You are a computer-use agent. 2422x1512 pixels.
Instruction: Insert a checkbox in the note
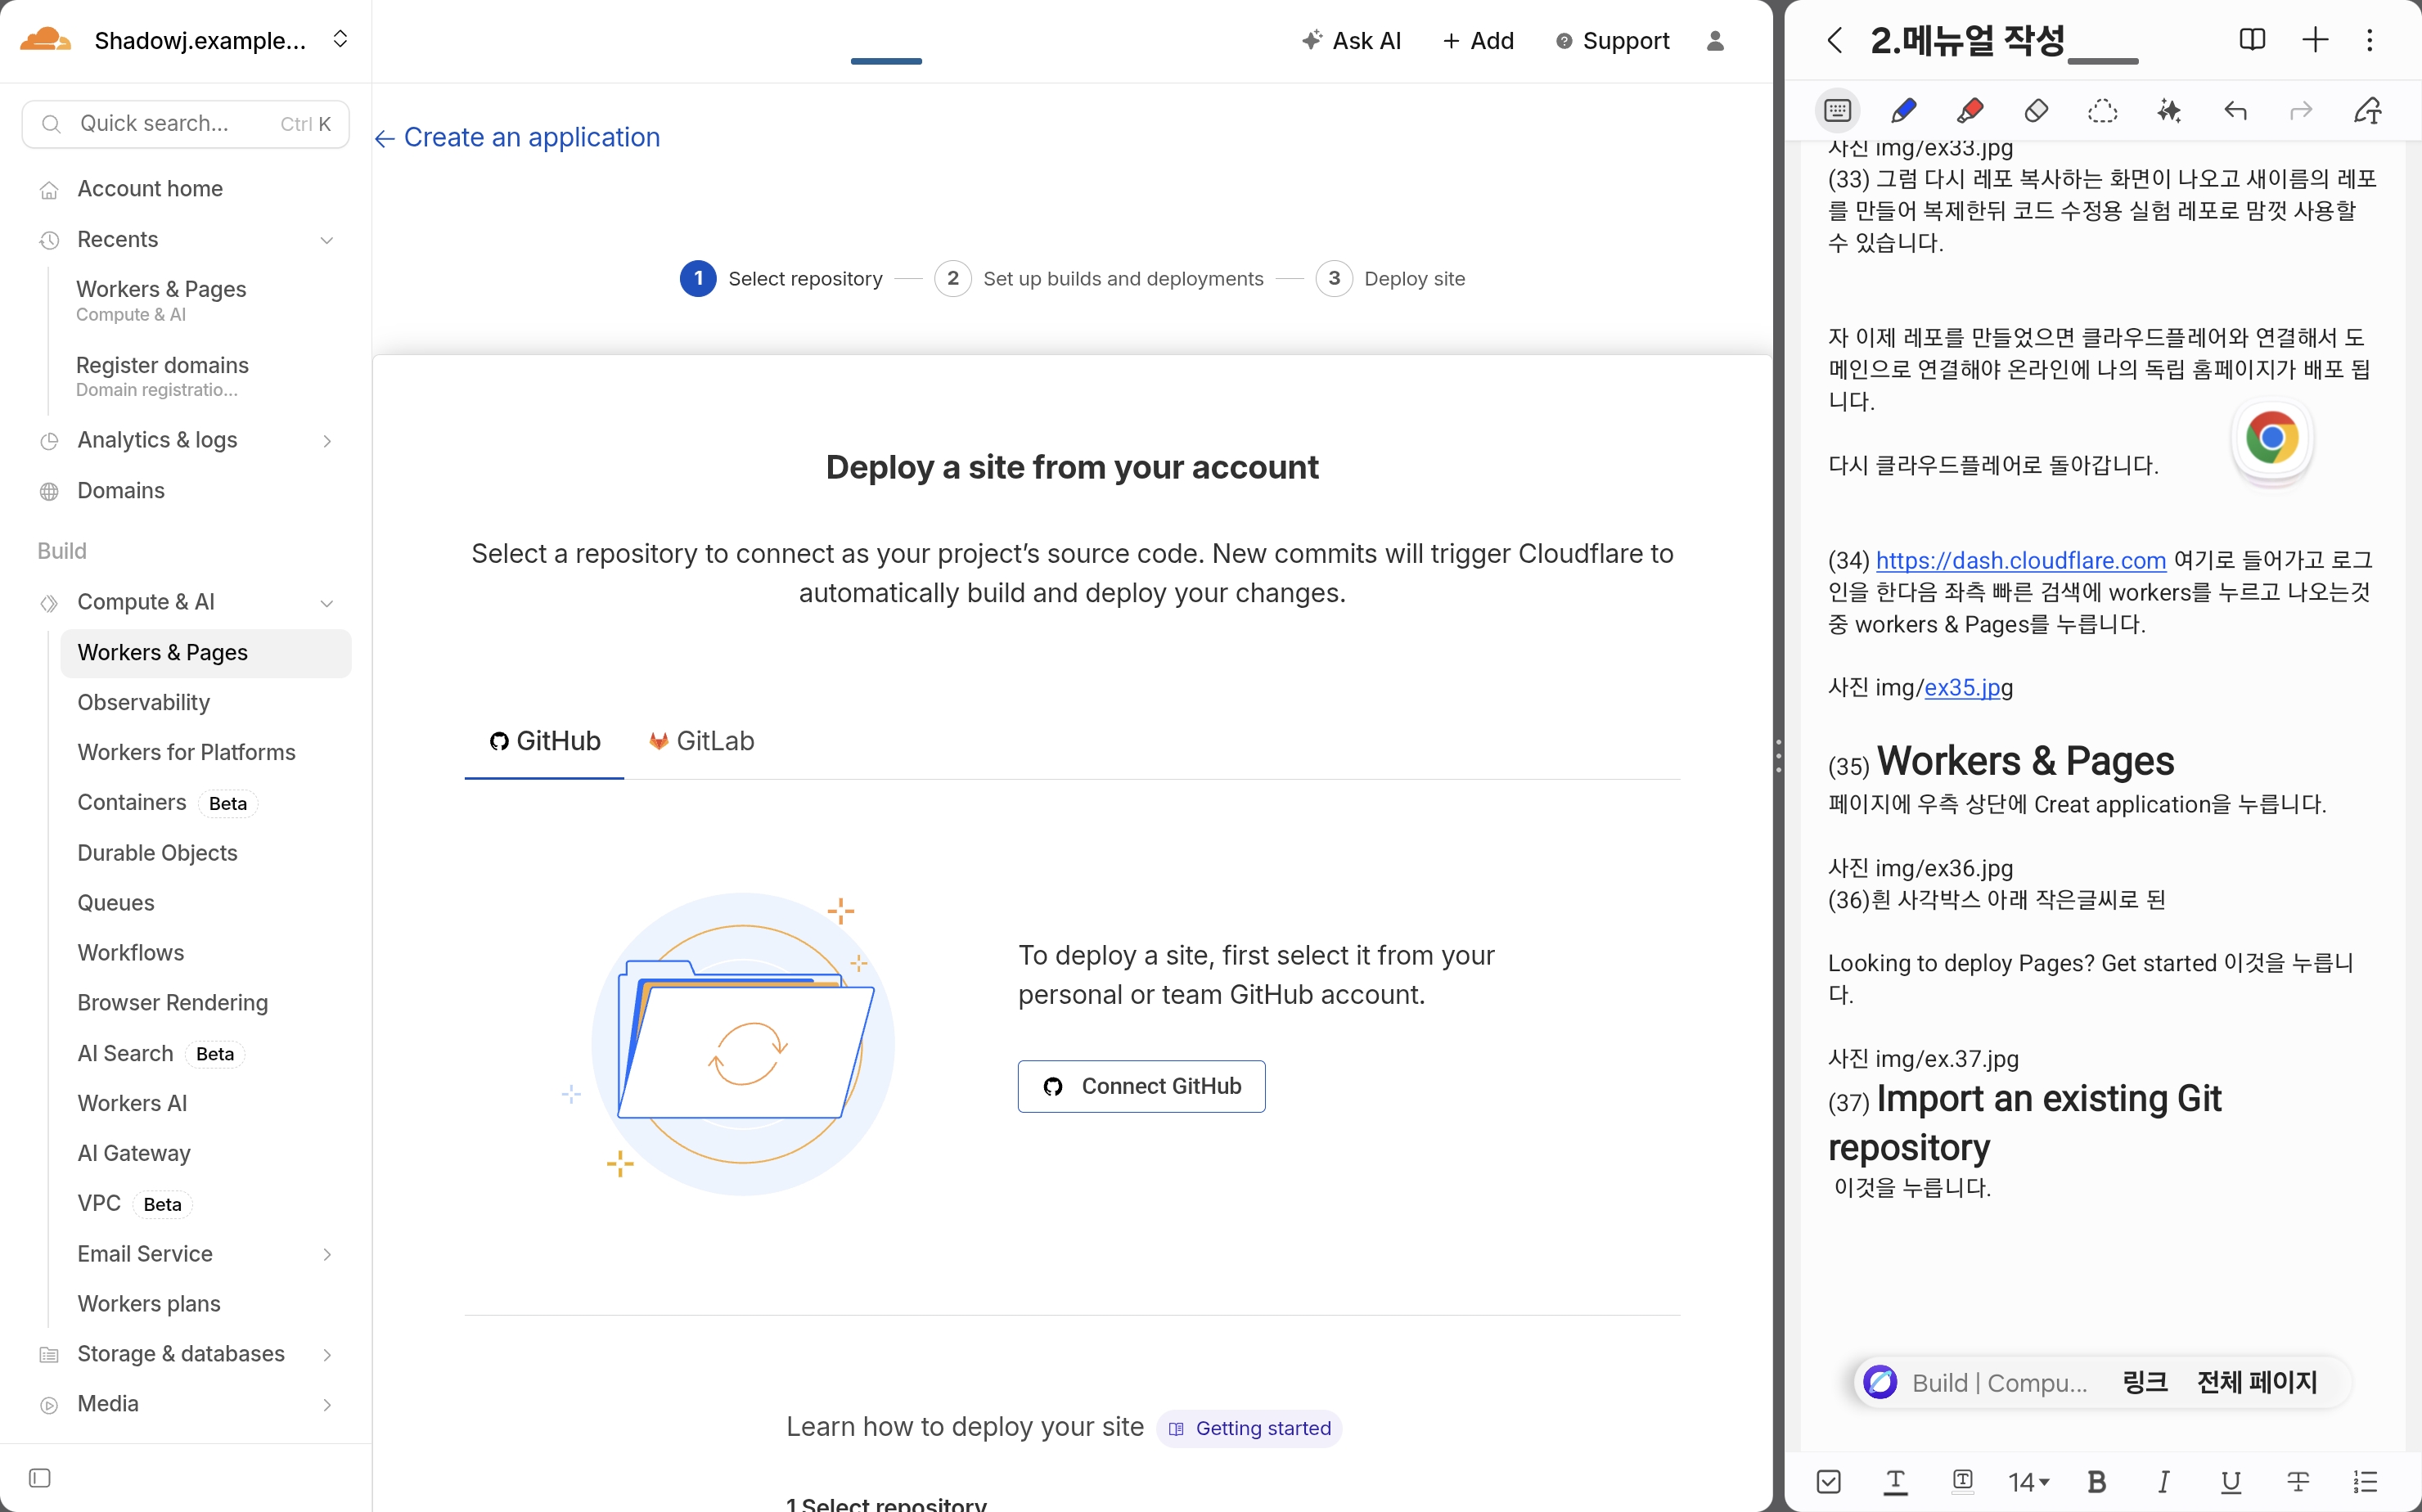(x=1829, y=1481)
